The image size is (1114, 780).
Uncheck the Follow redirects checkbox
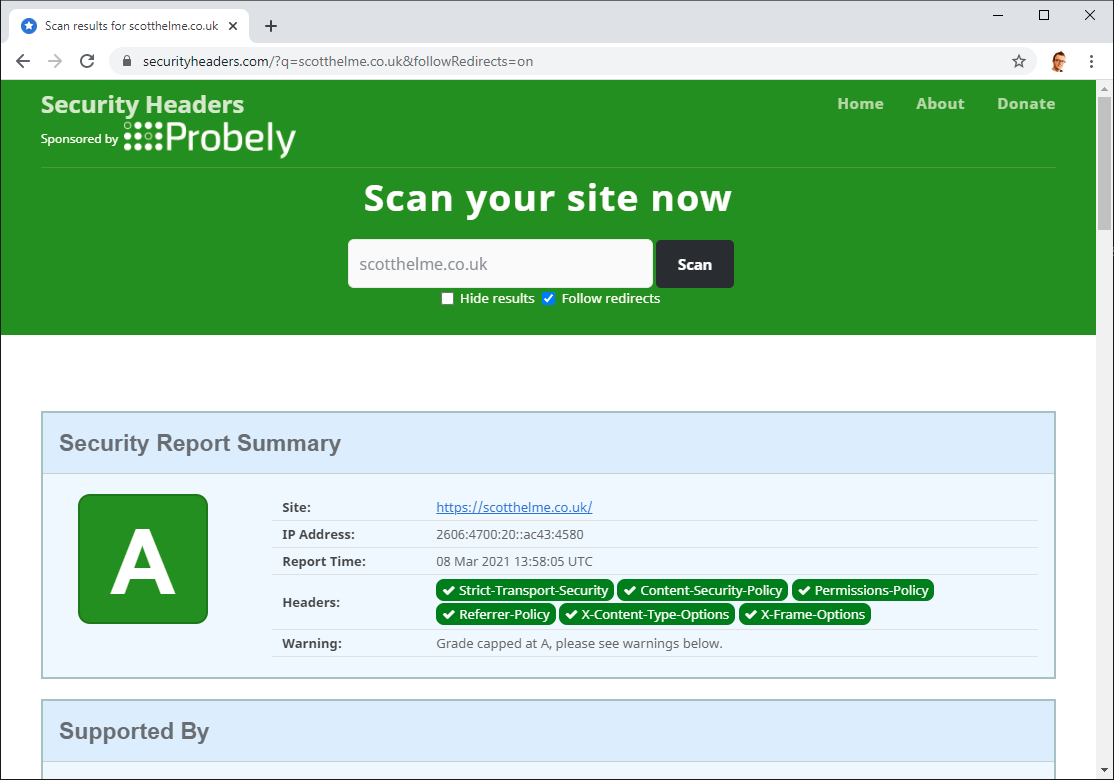coord(548,298)
